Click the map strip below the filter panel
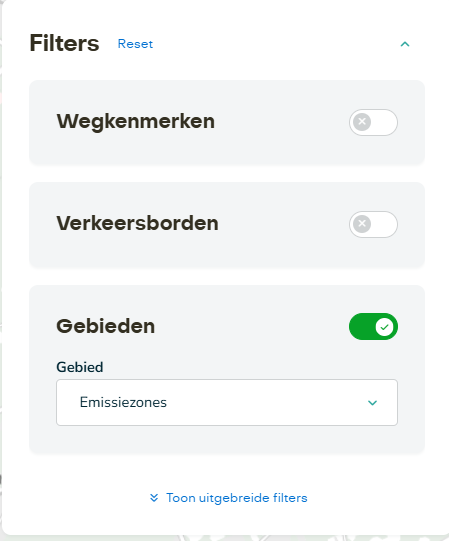The height and width of the screenshot is (541, 449). [x=224, y=538]
